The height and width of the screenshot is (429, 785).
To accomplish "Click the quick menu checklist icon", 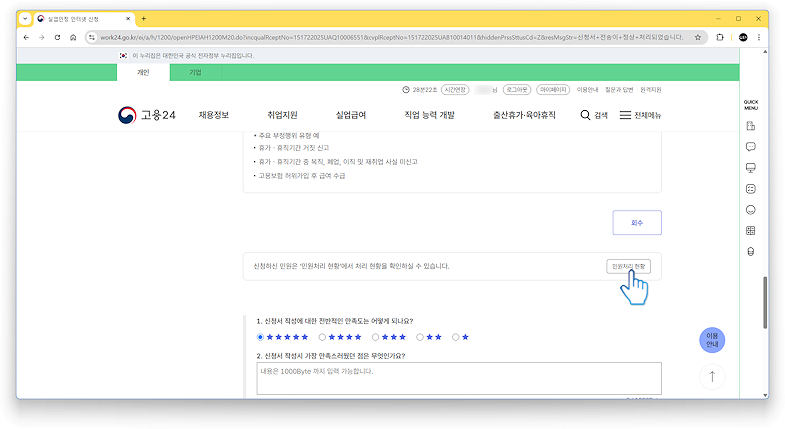I will tap(750, 189).
